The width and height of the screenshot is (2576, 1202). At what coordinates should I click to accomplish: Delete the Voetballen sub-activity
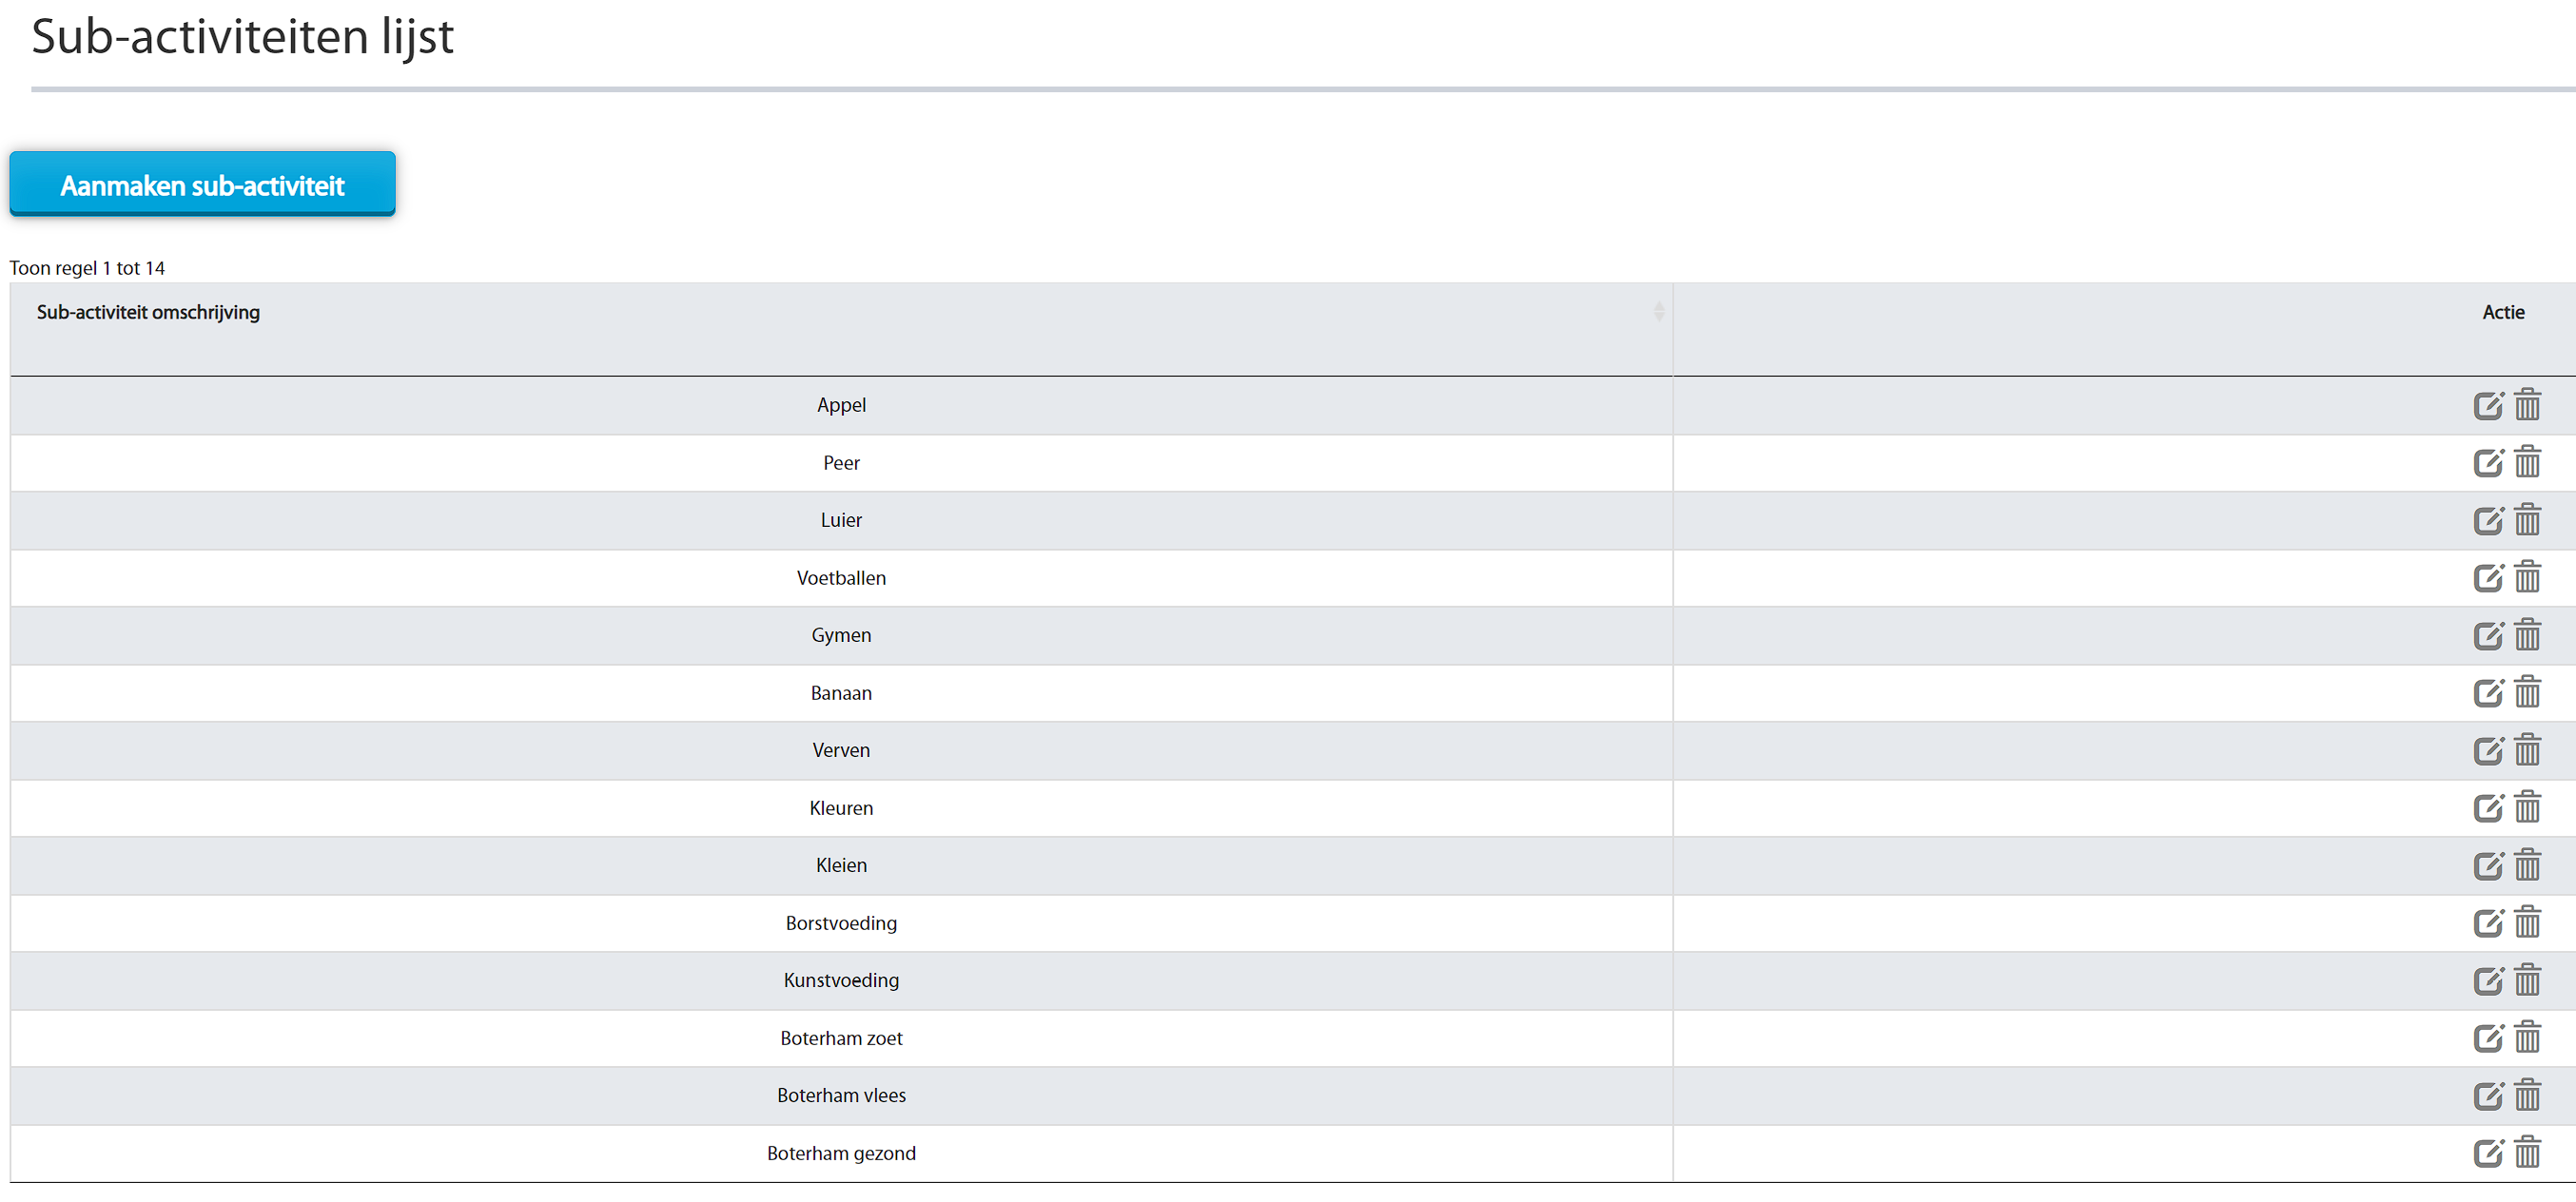click(2527, 578)
